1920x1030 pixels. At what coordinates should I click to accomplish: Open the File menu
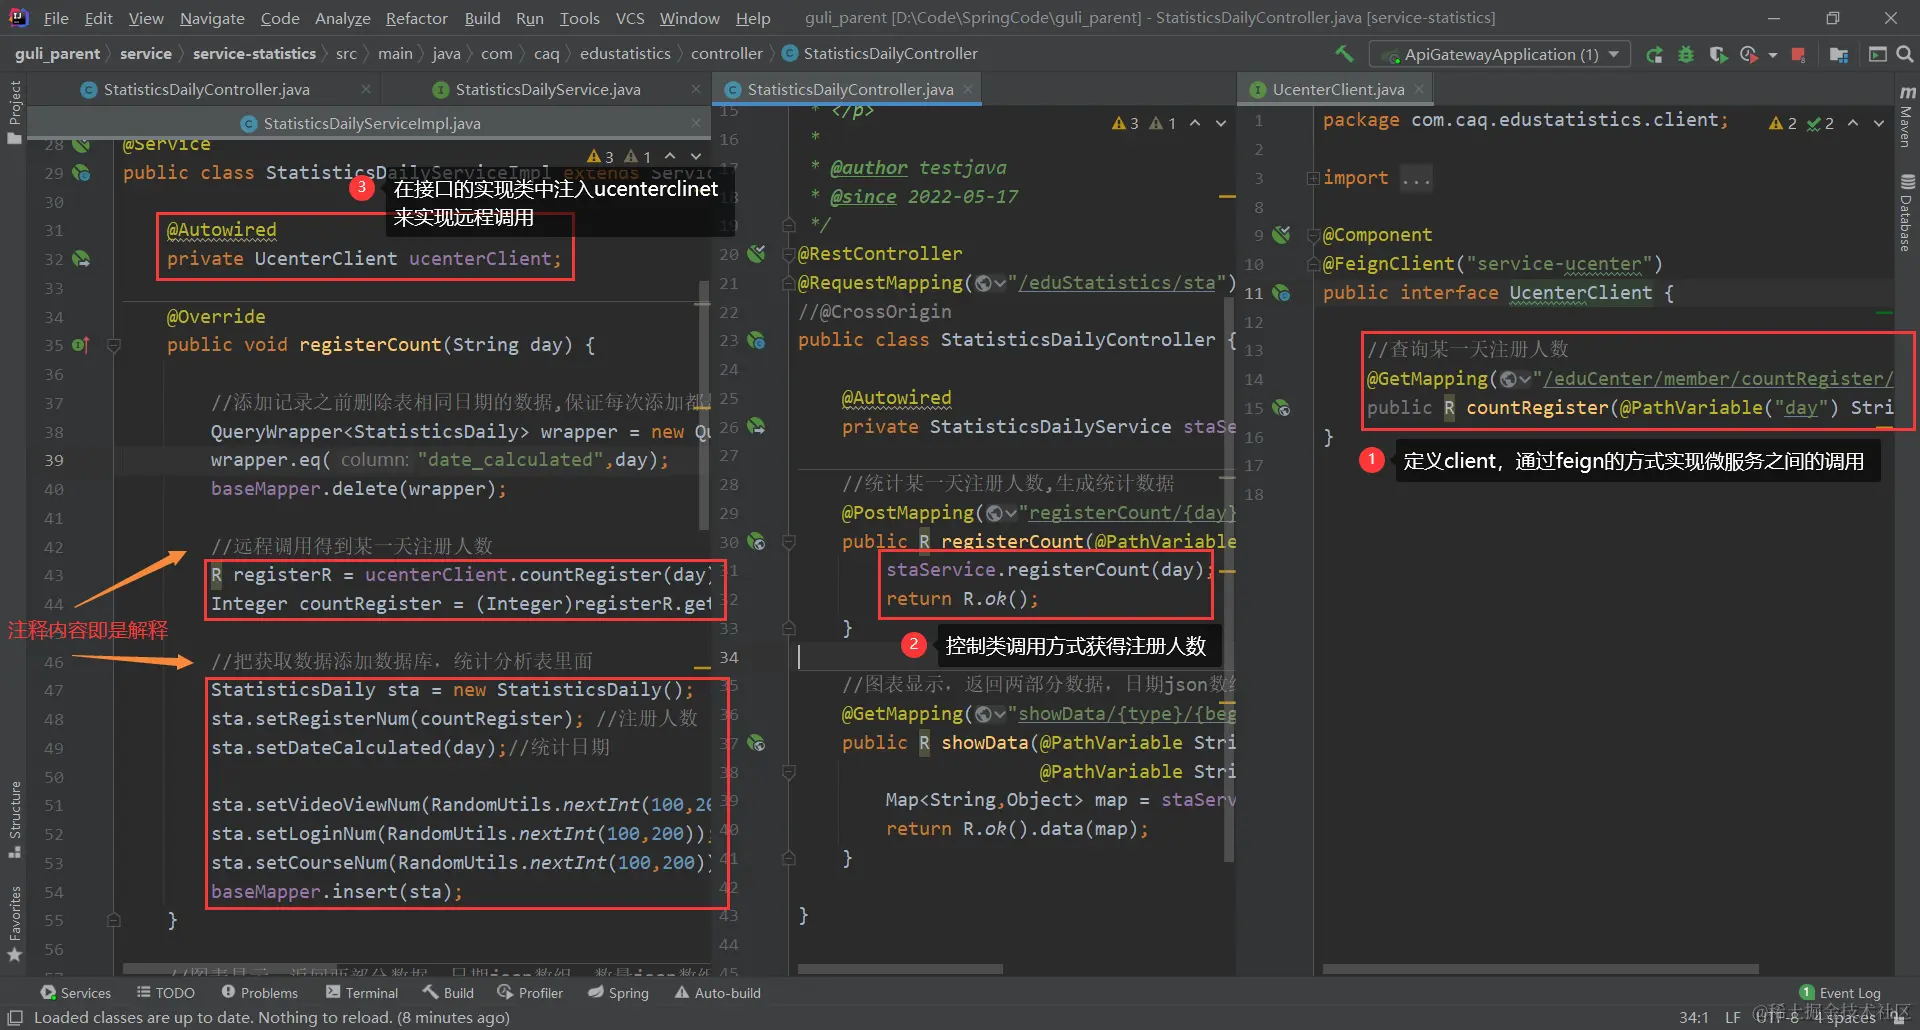pos(56,18)
